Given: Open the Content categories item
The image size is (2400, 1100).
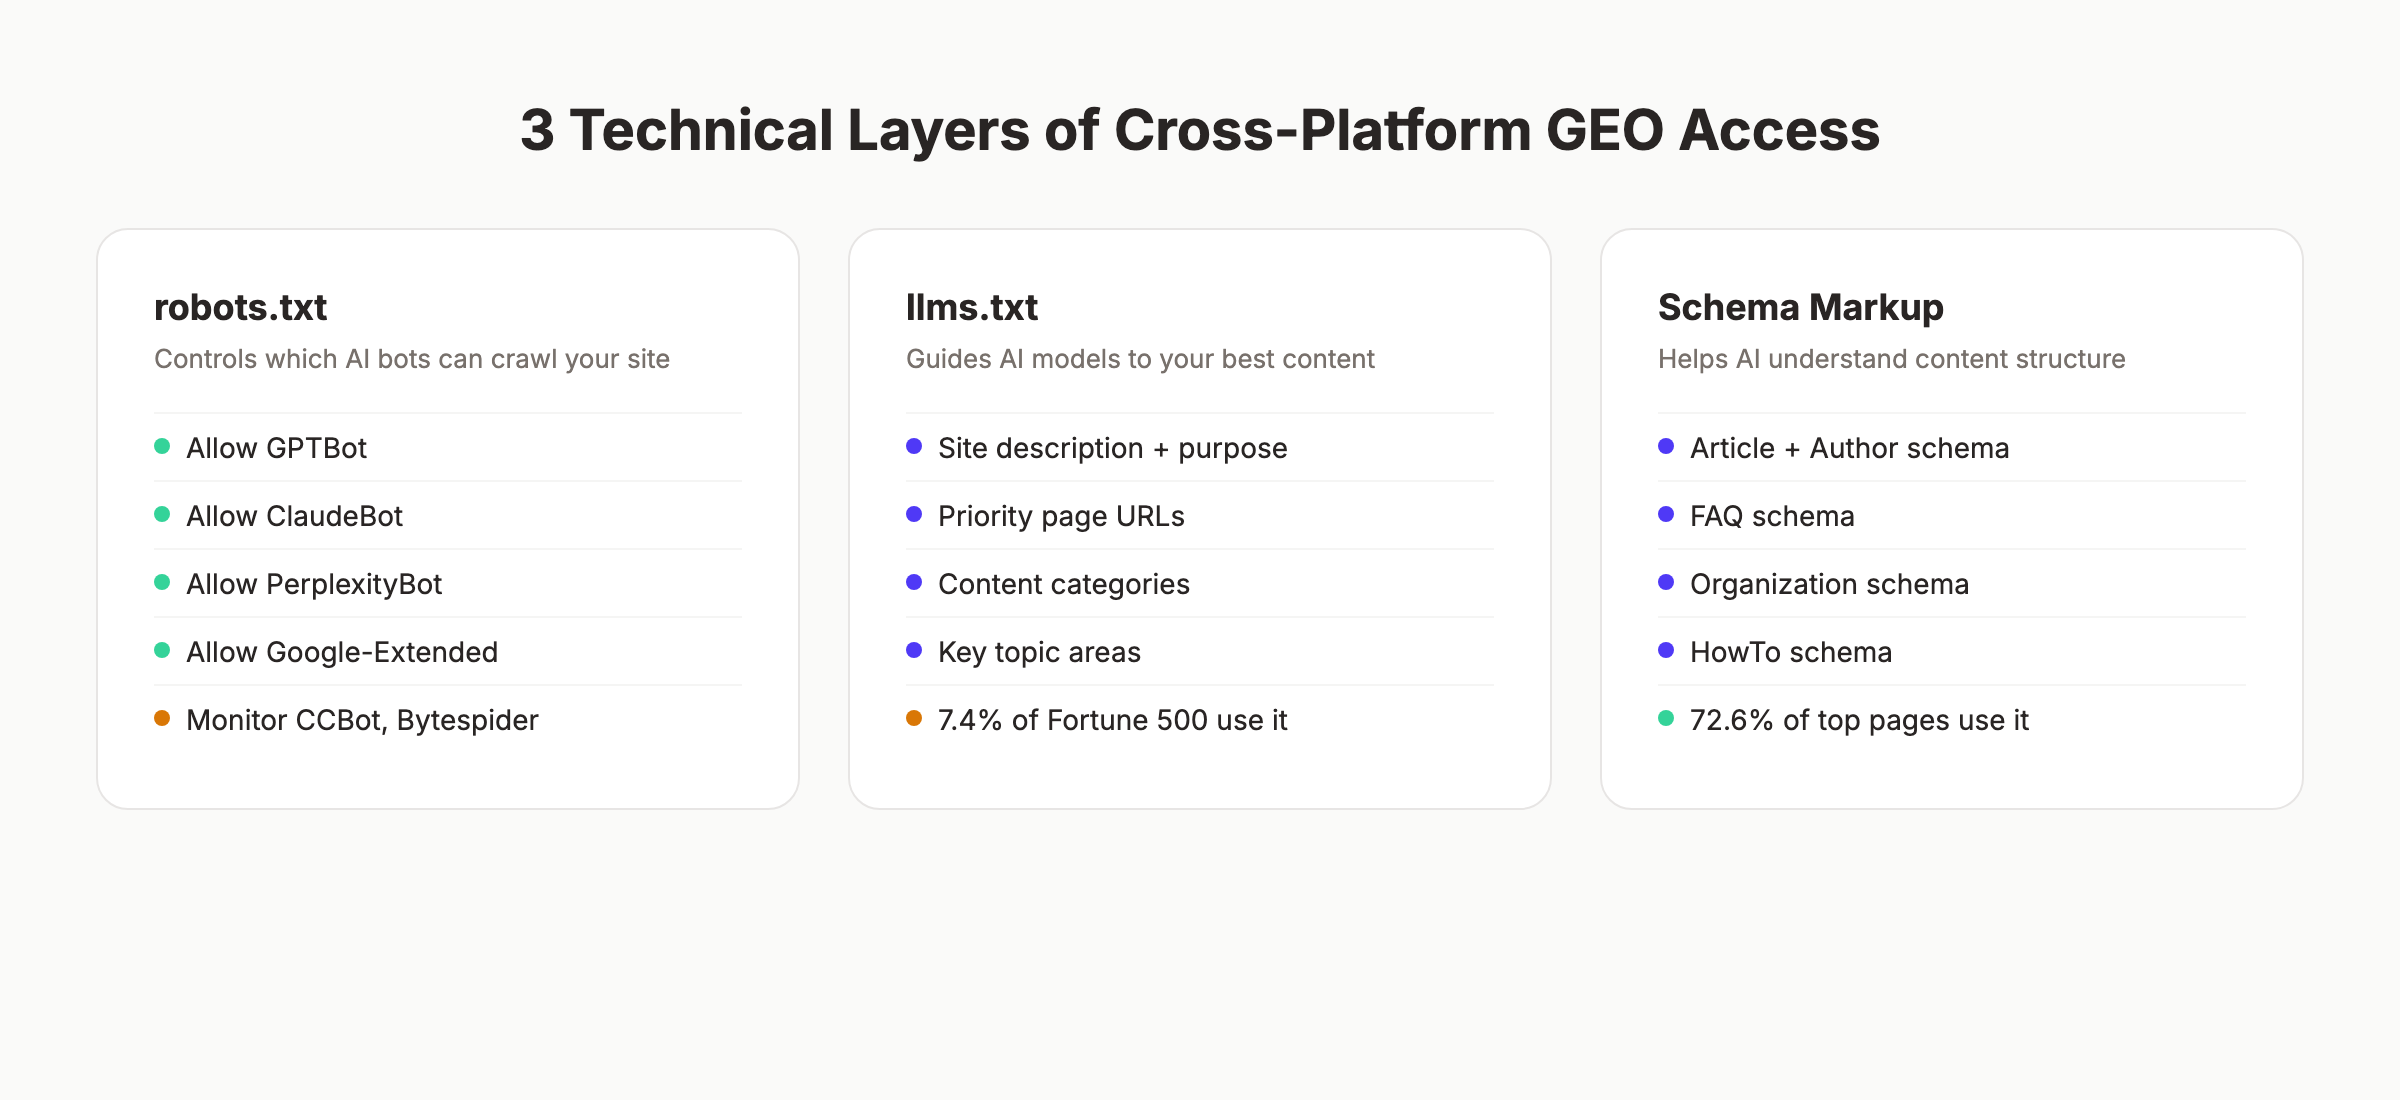Looking at the screenshot, I should click(1063, 584).
